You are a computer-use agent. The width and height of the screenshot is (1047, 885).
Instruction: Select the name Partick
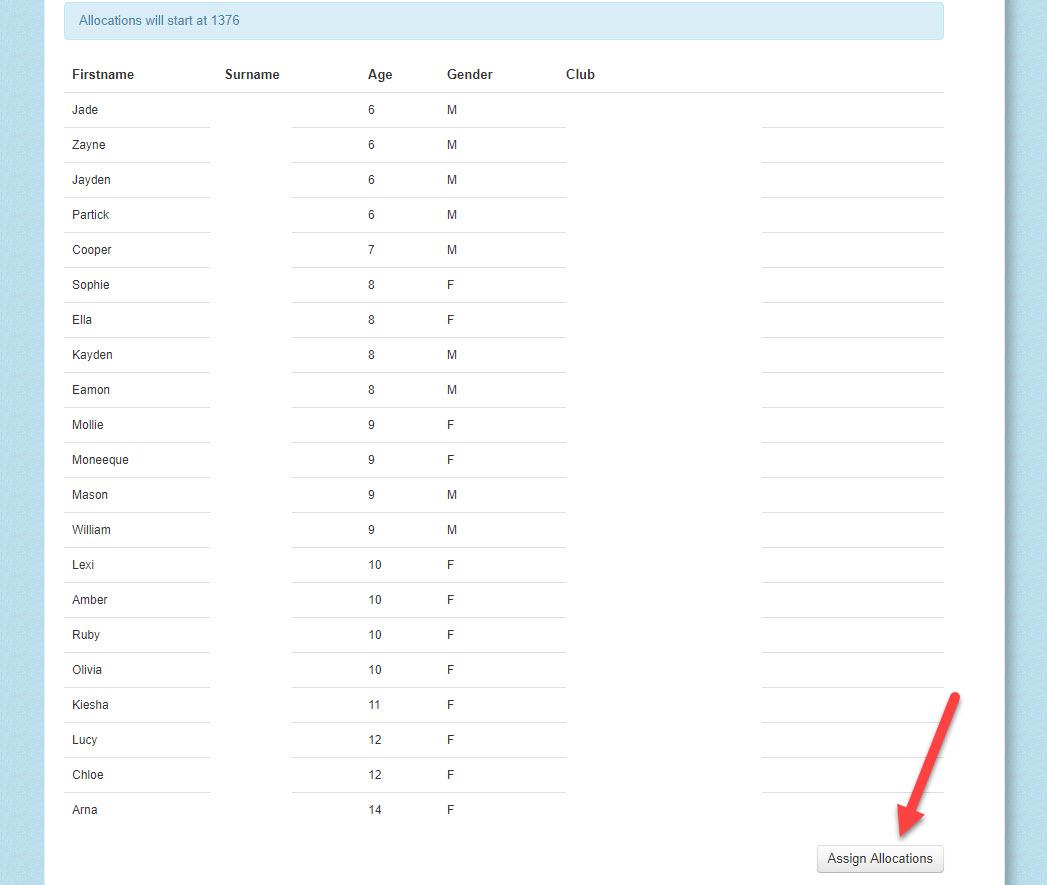tap(91, 214)
